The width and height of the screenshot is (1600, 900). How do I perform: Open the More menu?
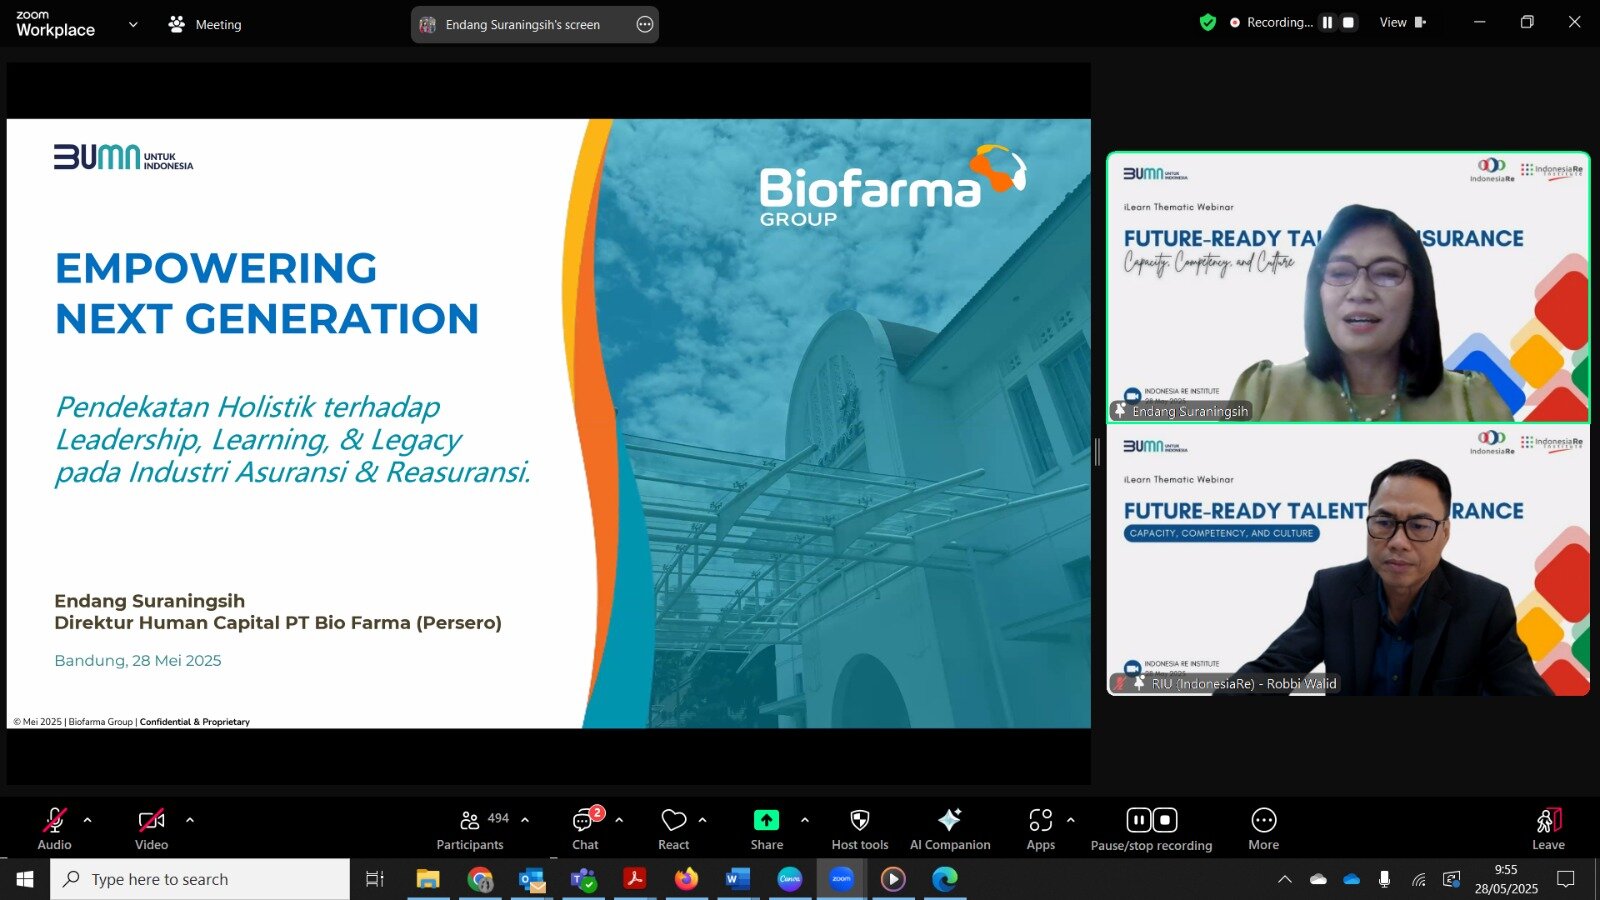pyautogui.click(x=1264, y=829)
